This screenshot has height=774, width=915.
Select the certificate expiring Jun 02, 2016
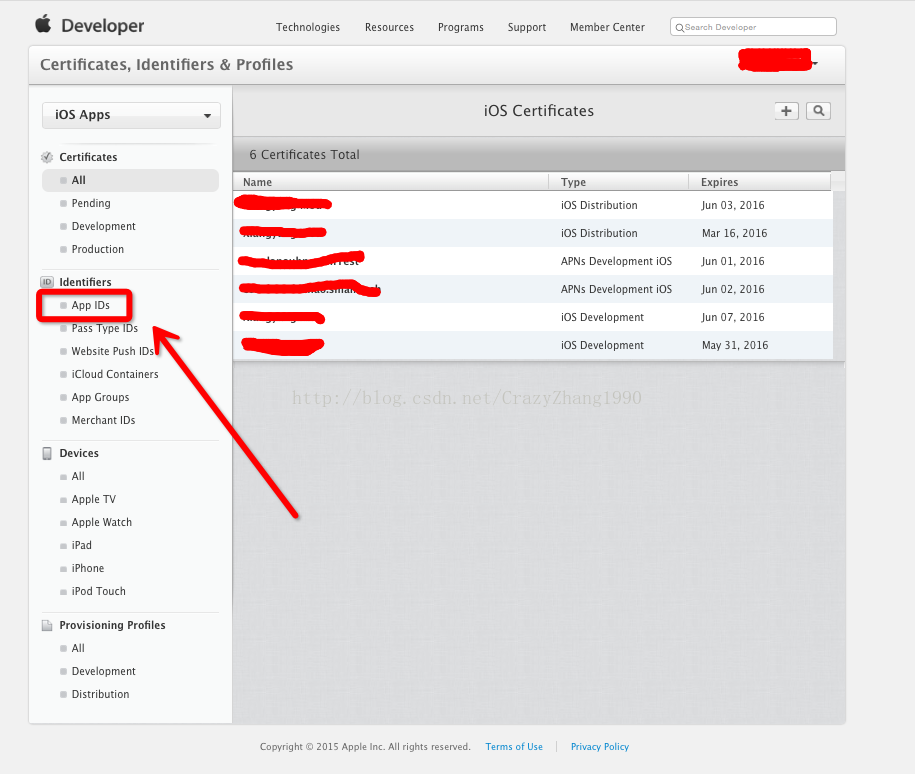[533, 290]
